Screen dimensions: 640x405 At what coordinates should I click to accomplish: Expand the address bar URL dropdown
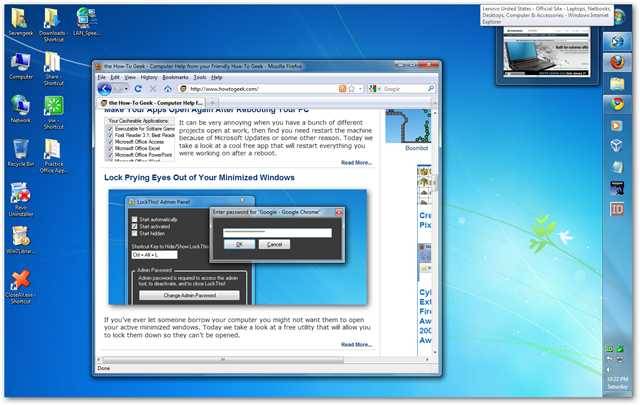(x=360, y=89)
